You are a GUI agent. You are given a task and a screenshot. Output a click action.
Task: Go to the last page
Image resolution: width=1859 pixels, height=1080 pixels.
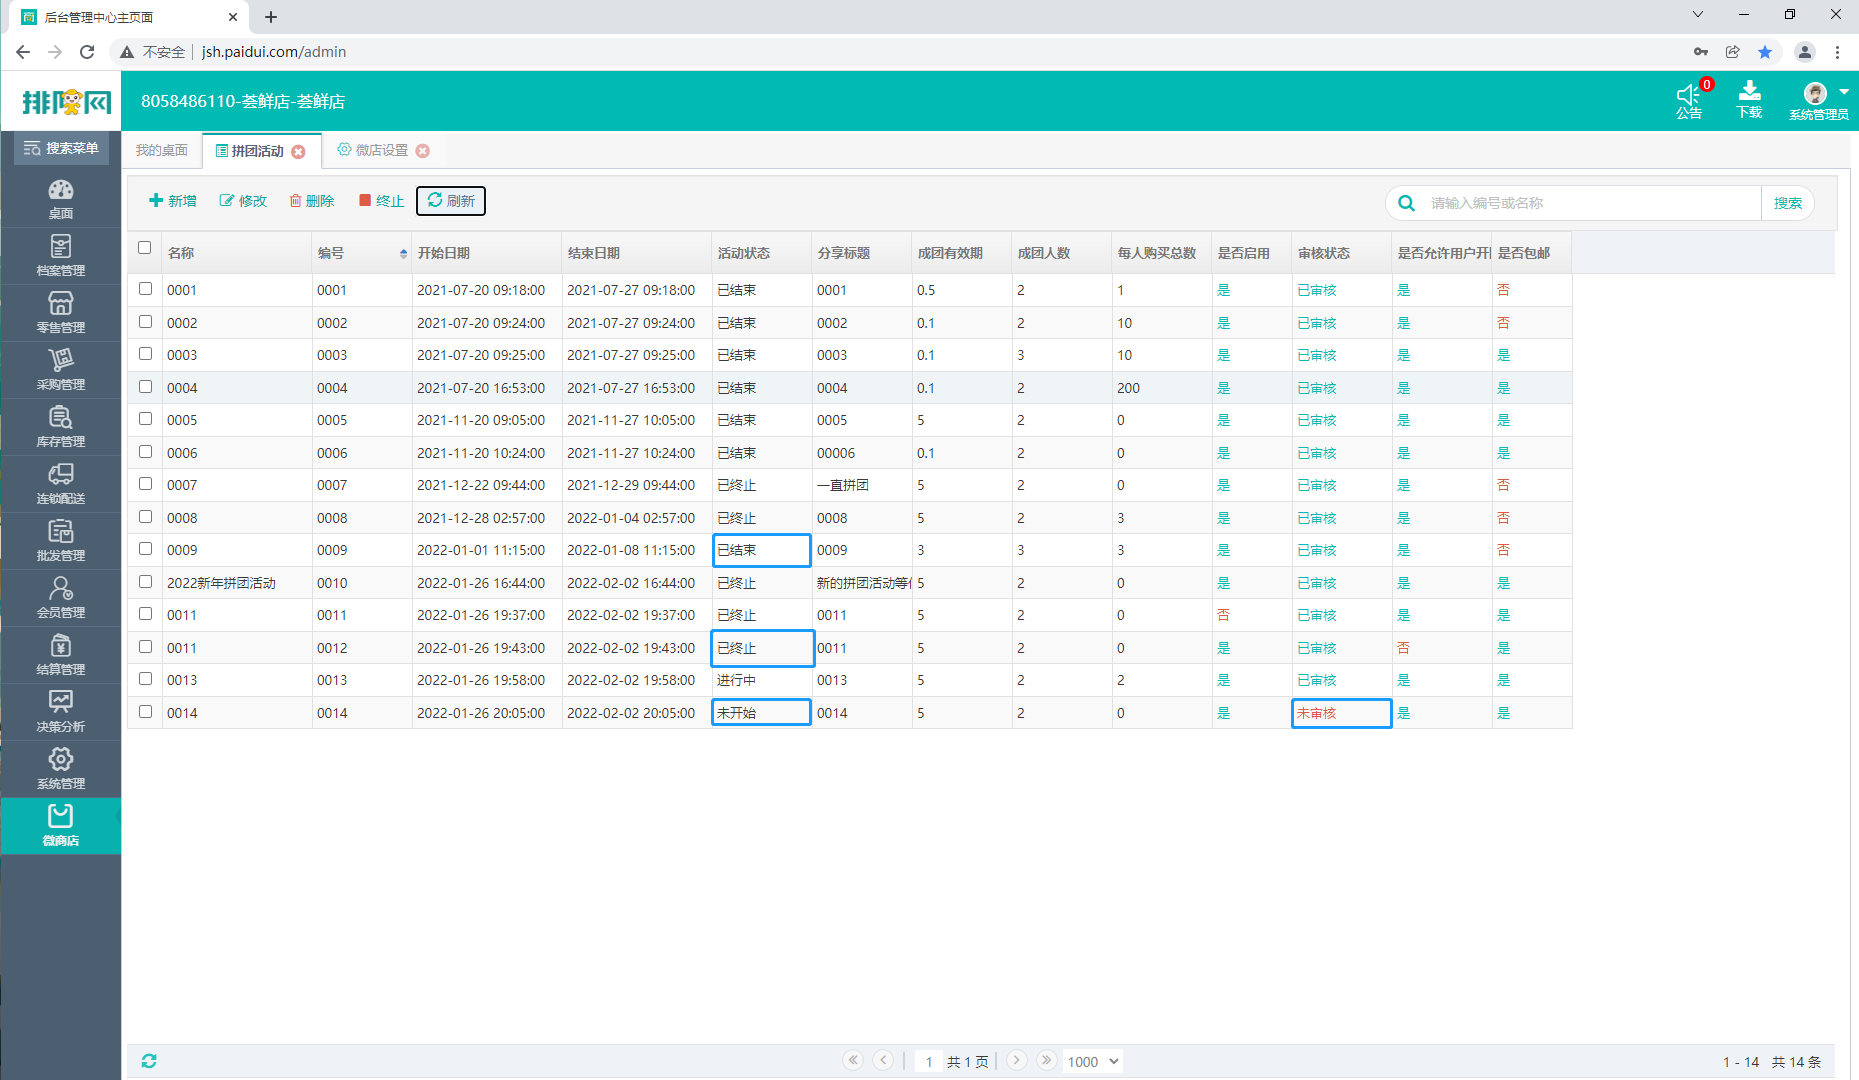tap(1046, 1060)
